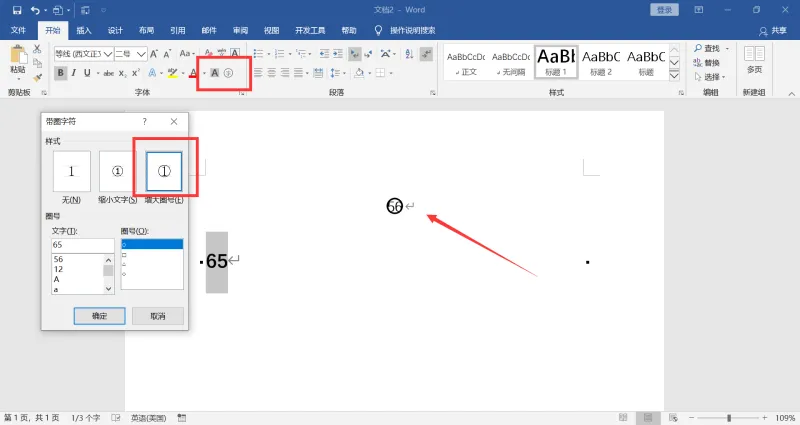Click the Phonetic Guide (拼音) icon

(x=221, y=53)
